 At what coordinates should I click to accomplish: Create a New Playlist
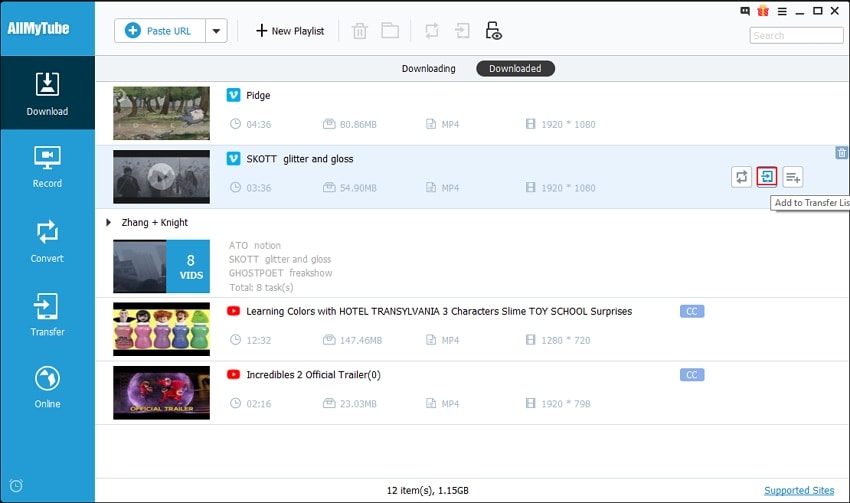click(290, 31)
